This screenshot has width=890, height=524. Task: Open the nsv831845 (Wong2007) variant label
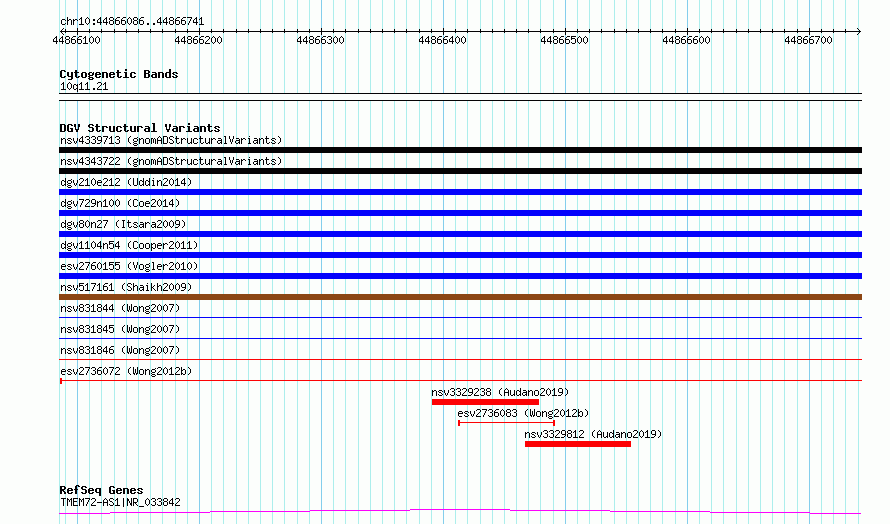pyautogui.click(x=120, y=329)
